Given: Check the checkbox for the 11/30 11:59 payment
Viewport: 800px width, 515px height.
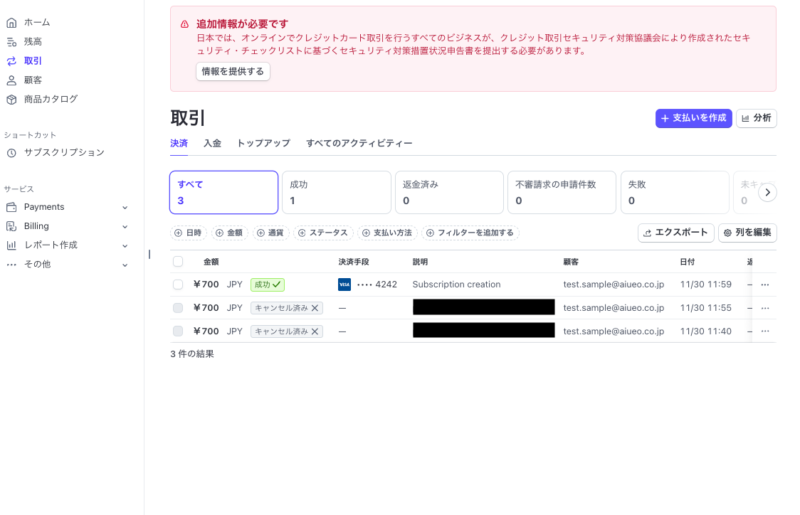Looking at the screenshot, I should click(178, 285).
